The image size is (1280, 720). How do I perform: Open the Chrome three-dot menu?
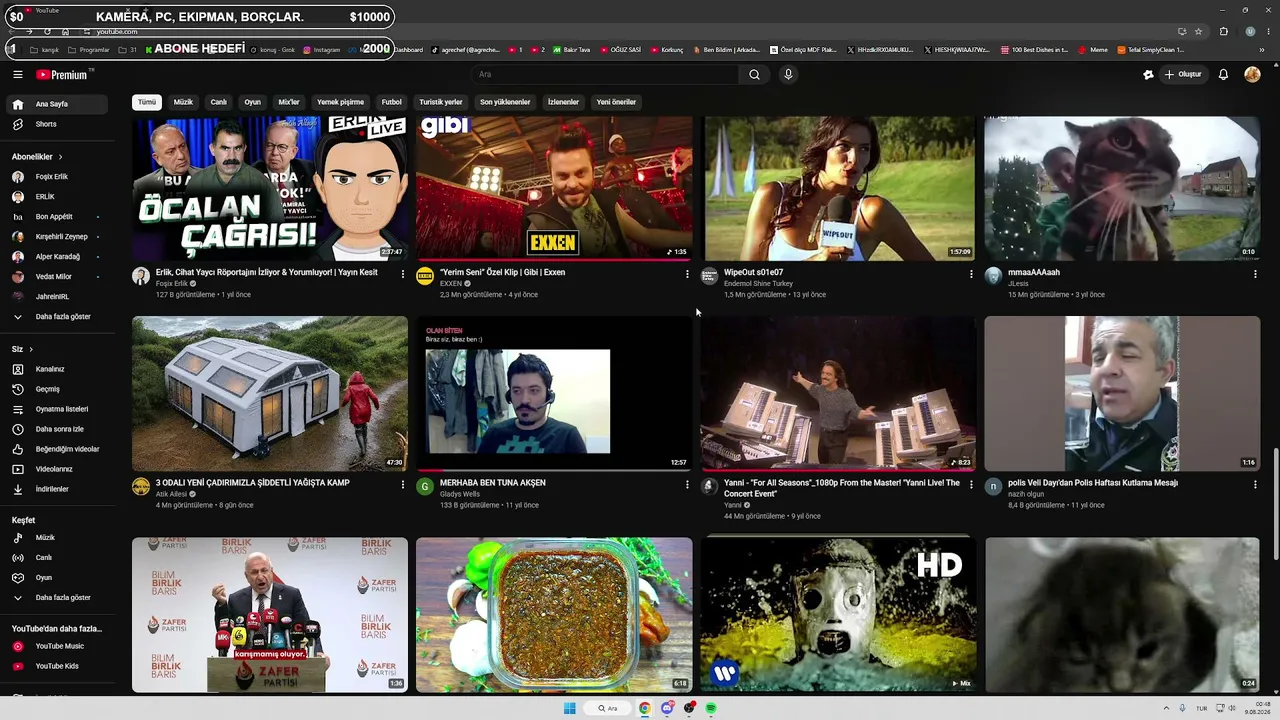pos(1268,31)
